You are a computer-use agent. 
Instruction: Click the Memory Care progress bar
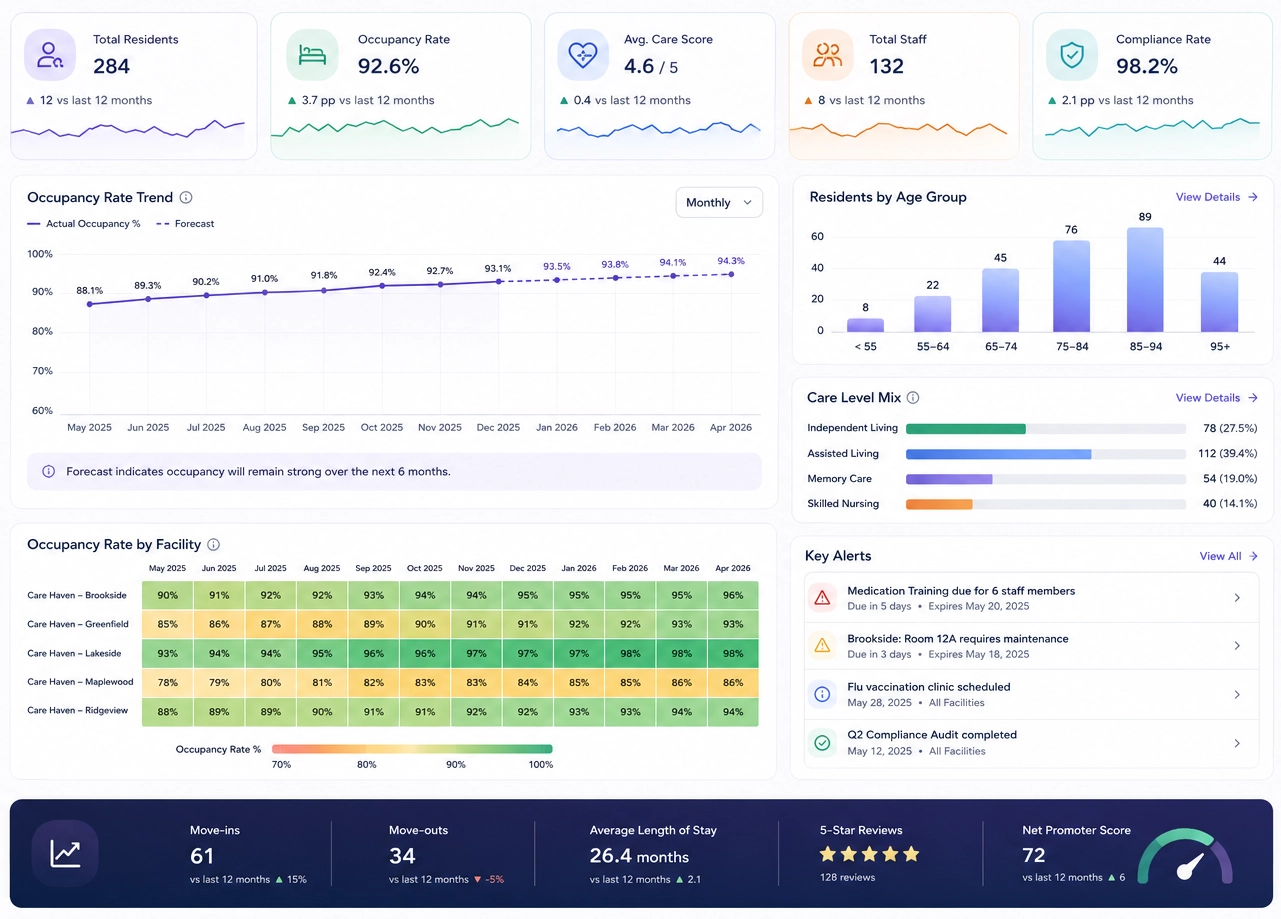(x=1045, y=479)
